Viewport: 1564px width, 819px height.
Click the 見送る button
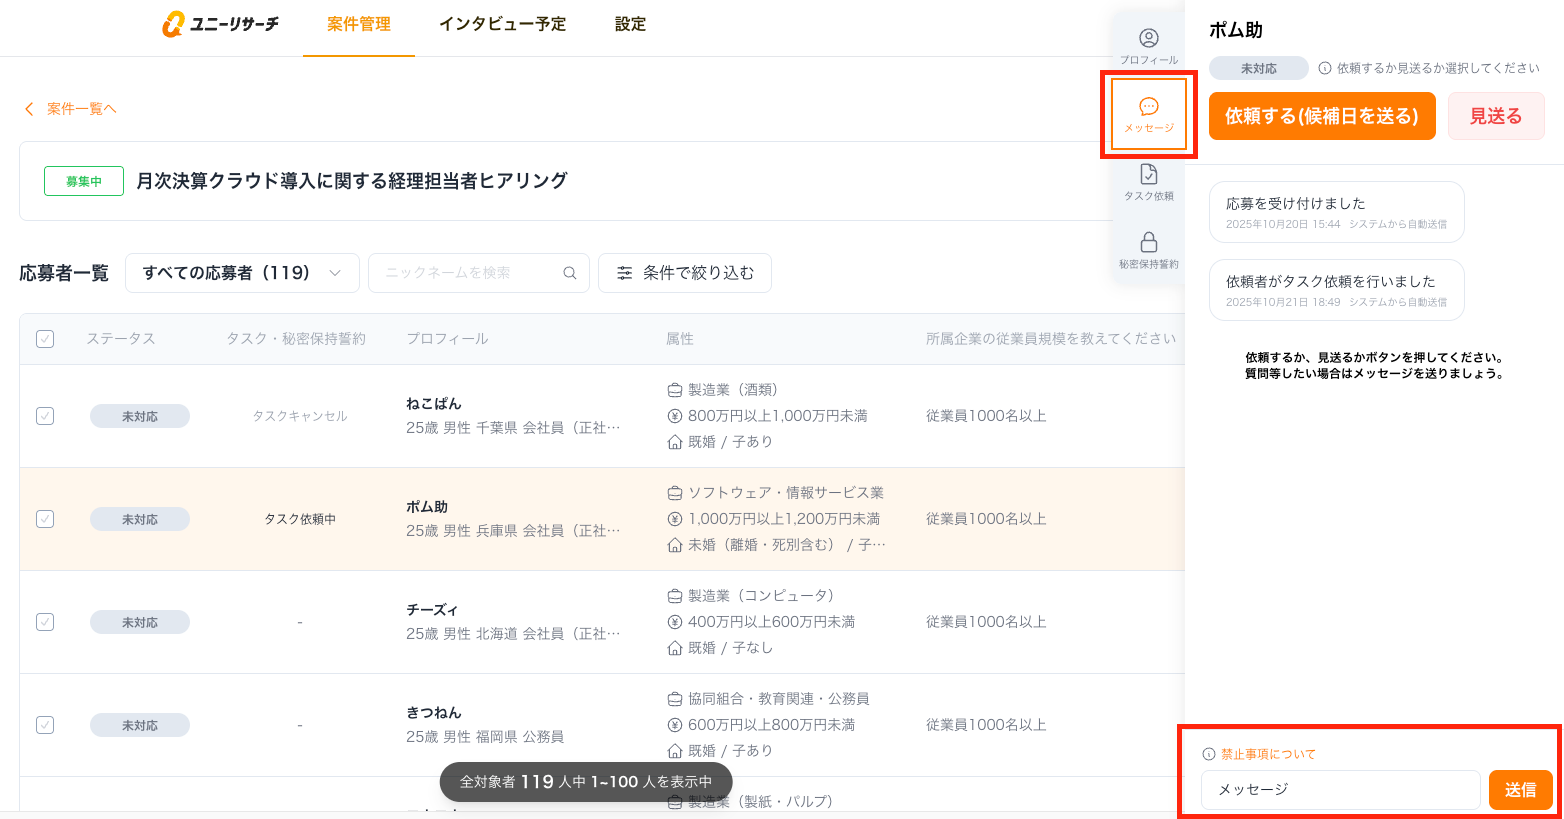pyautogui.click(x=1496, y=116)
